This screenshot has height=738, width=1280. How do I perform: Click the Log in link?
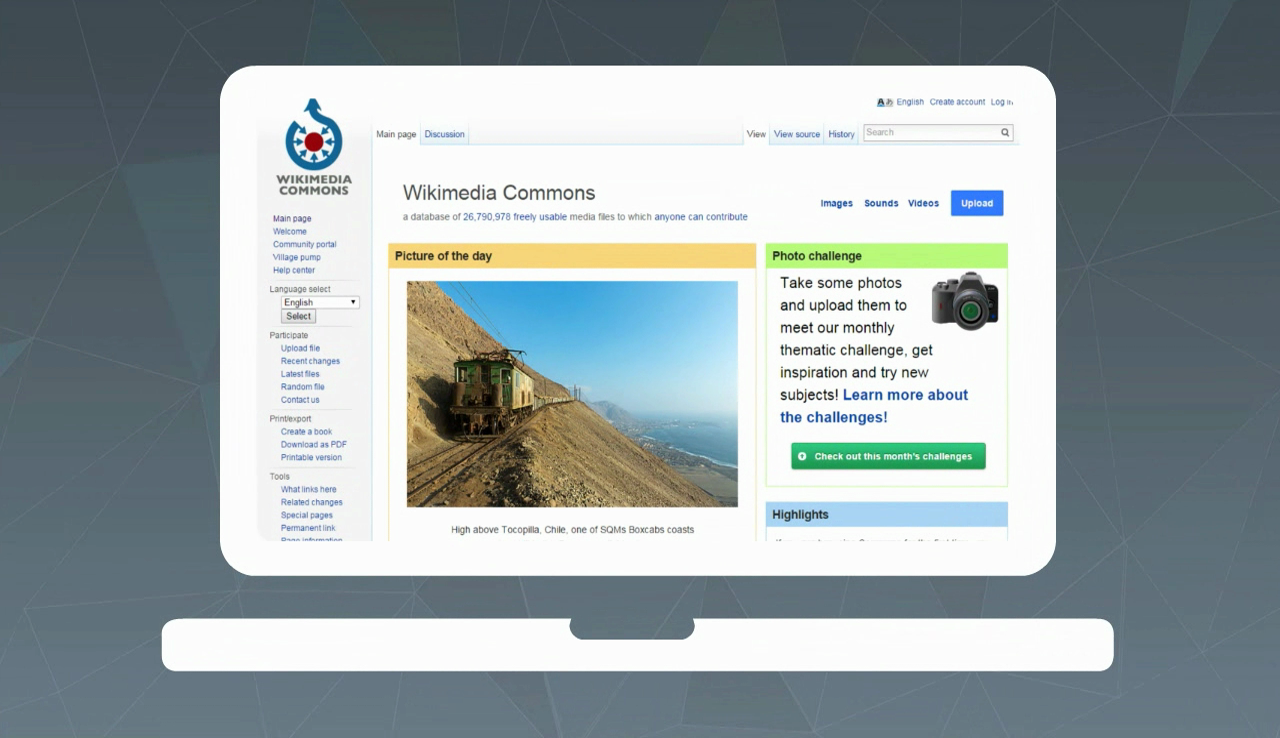coord(1002,102)
